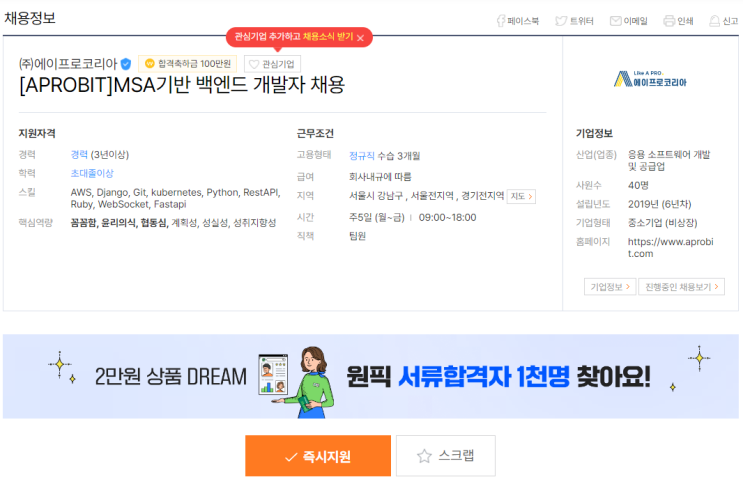Toggle the 관심기업 heart button

click(x=272, y=64)
